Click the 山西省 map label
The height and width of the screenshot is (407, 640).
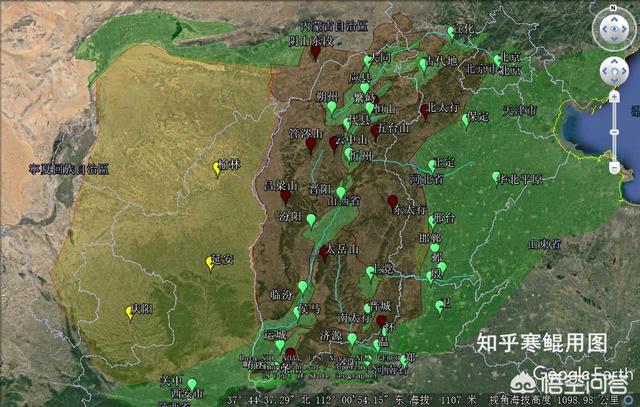[343, 201]
